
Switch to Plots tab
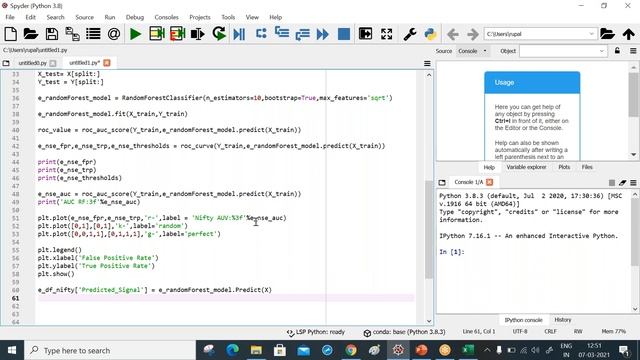564,167
